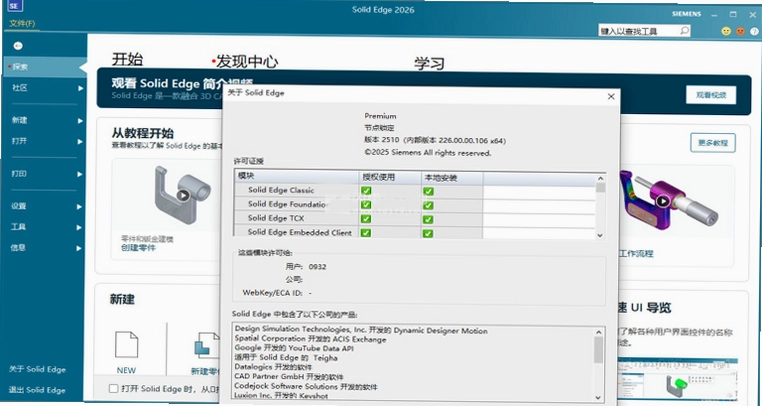Viewport: 762px width, 406px height.
Task: Toggle Solid Edge Embedded Client installed checkbox
Action: (428, 233)
